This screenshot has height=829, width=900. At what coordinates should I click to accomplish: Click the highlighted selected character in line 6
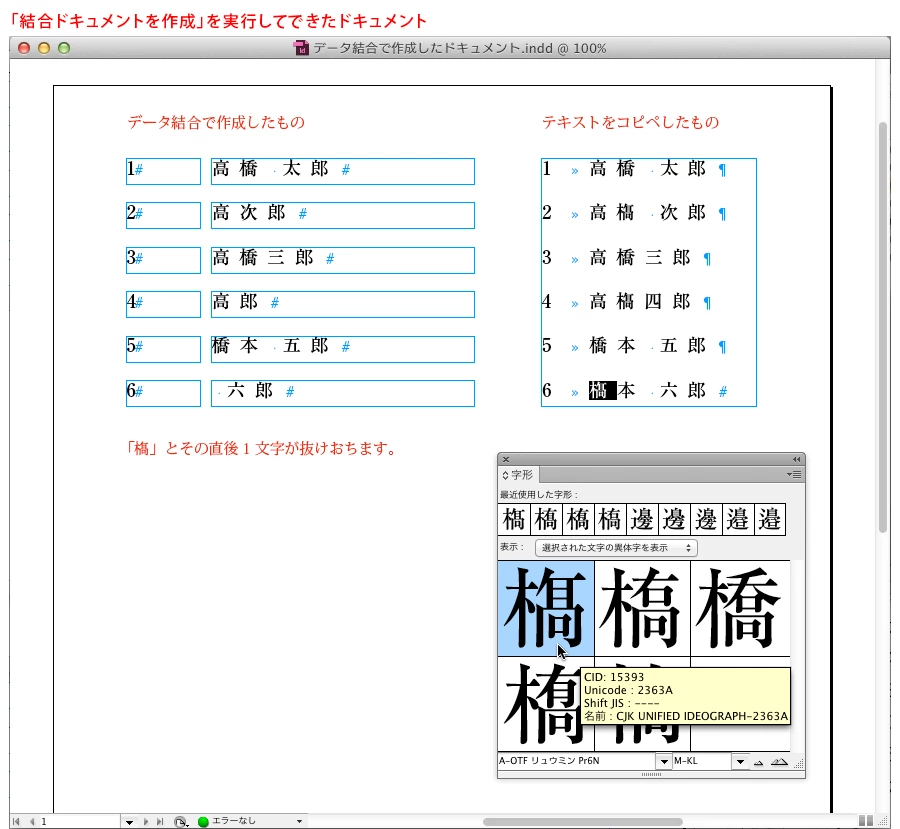point(602,390)
